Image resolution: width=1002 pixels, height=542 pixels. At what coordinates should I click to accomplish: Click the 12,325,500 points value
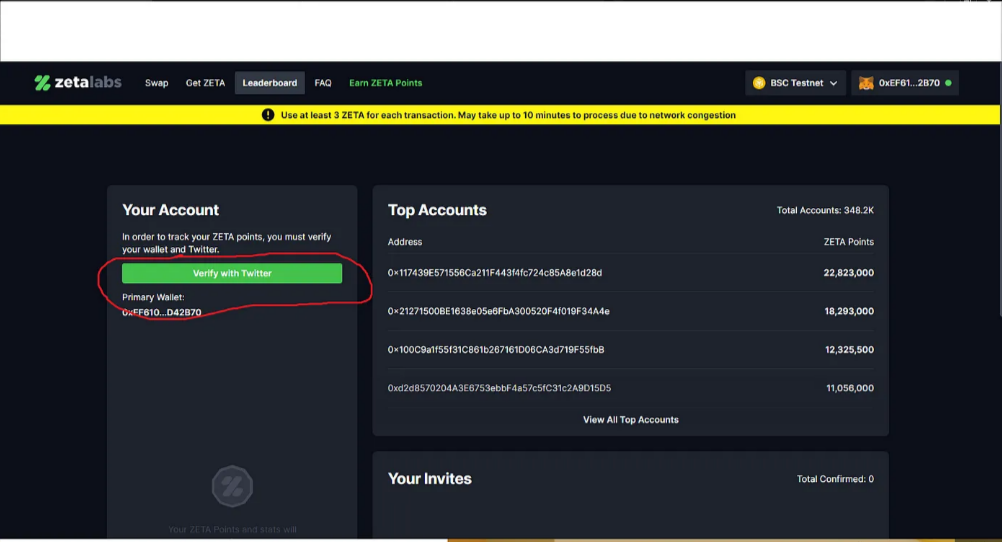[x=849, y=350]
